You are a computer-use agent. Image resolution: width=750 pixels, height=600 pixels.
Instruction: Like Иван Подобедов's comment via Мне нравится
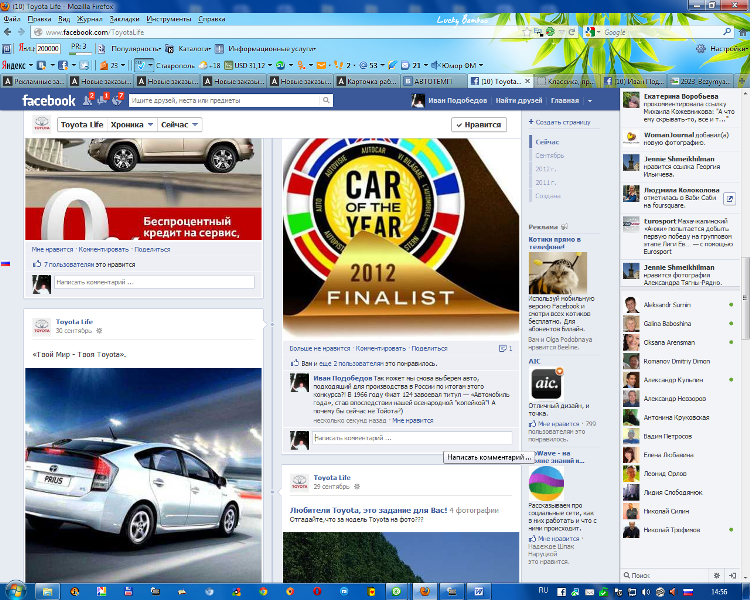coord(412,421)
